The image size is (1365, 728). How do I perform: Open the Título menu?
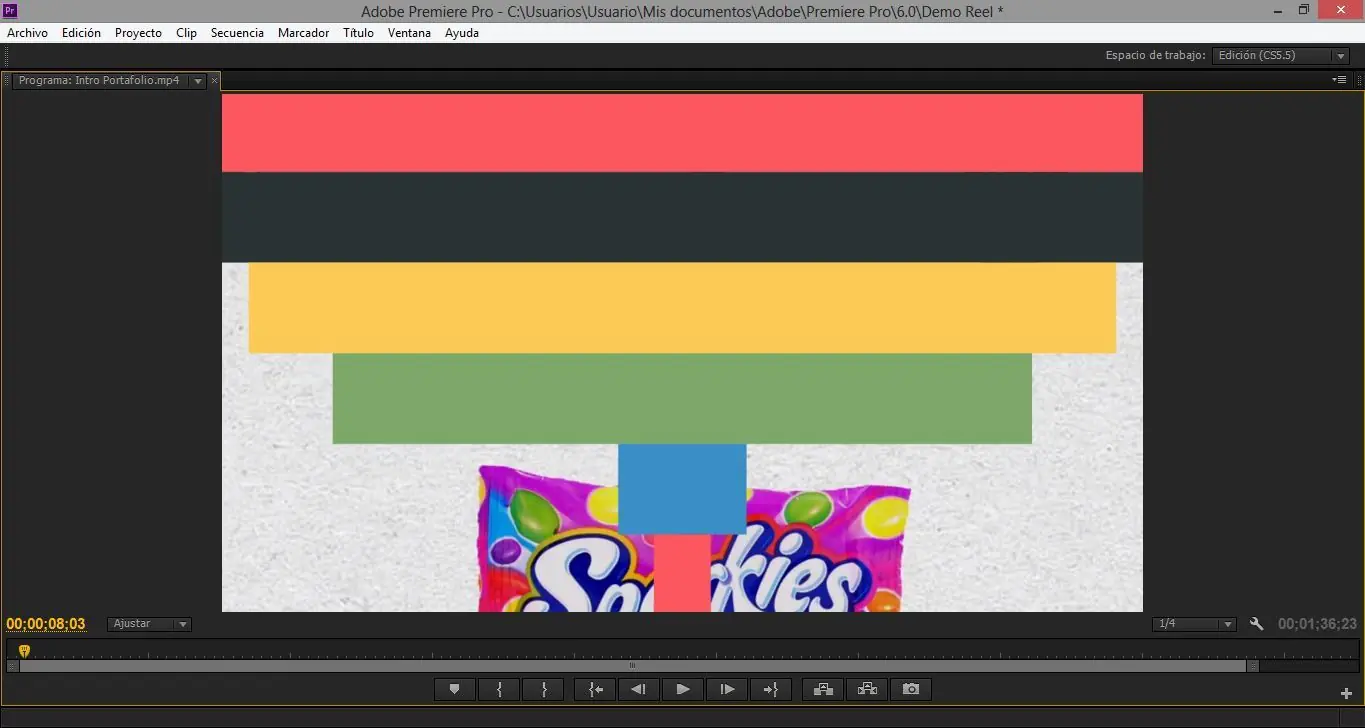click(358, 33)
